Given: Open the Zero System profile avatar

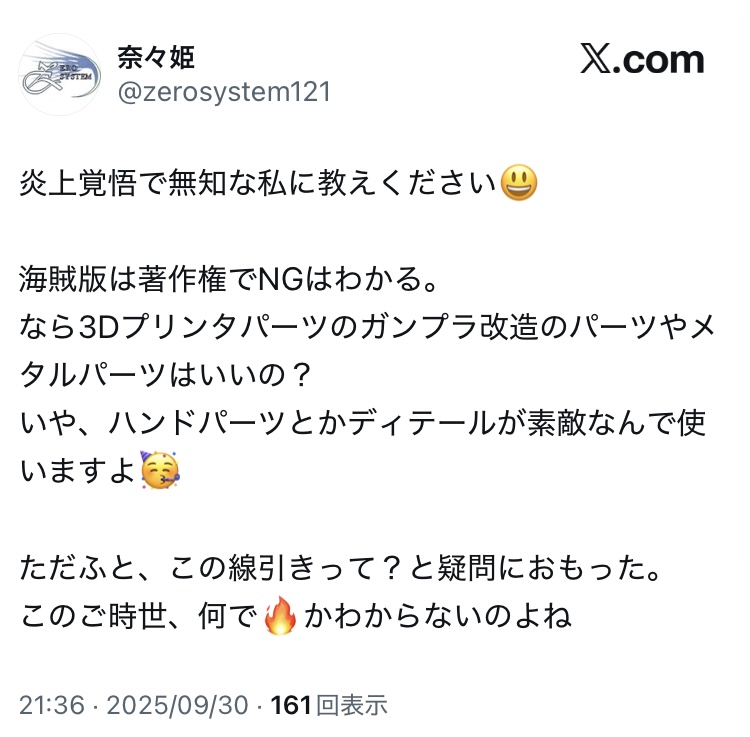Looking at the screenshot, I should [60, 75].
